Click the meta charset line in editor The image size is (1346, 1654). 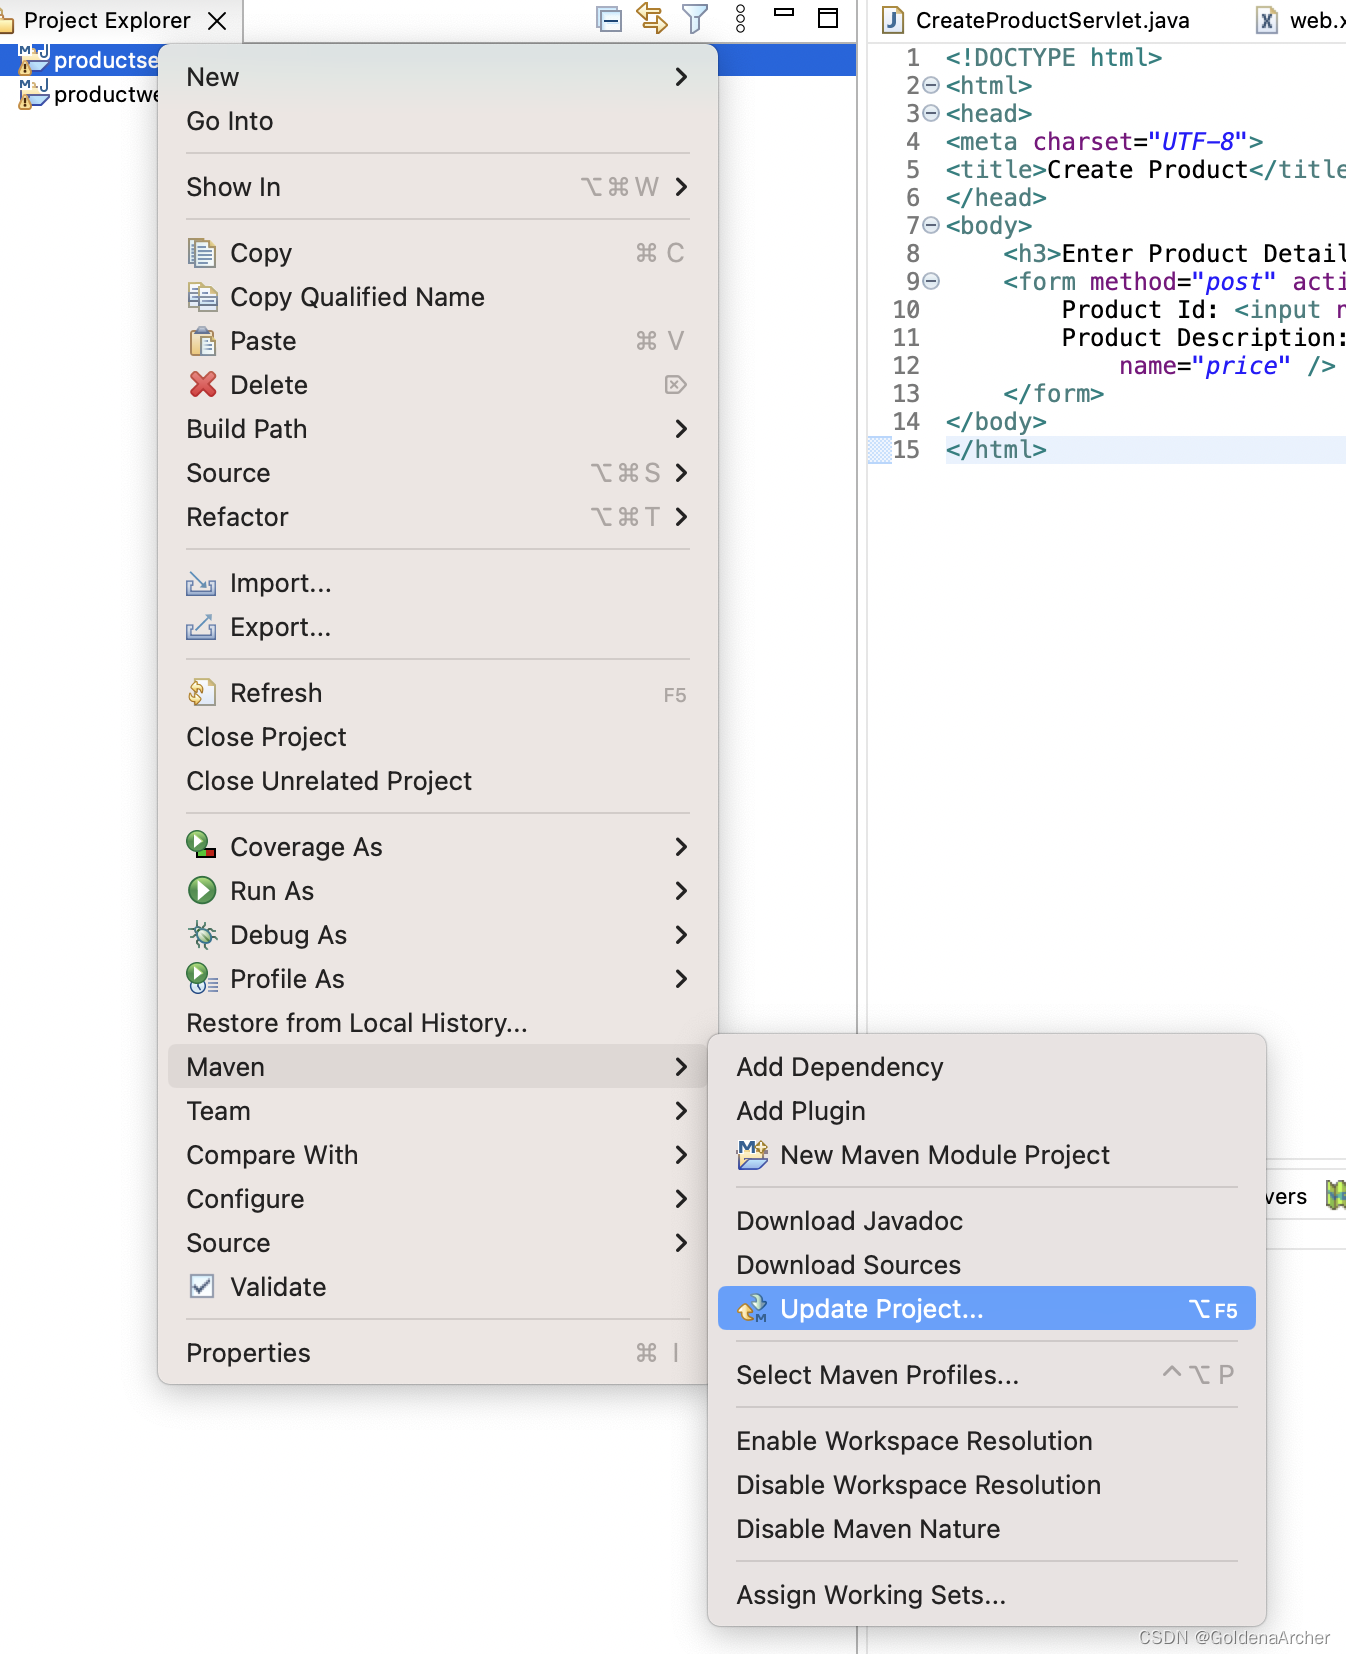pos(1104,142)
